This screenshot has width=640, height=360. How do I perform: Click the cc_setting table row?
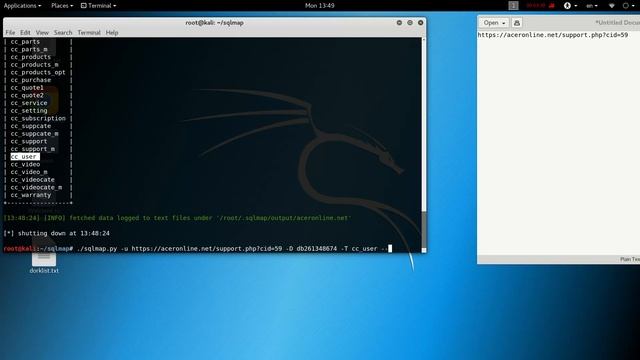(29, 111)
